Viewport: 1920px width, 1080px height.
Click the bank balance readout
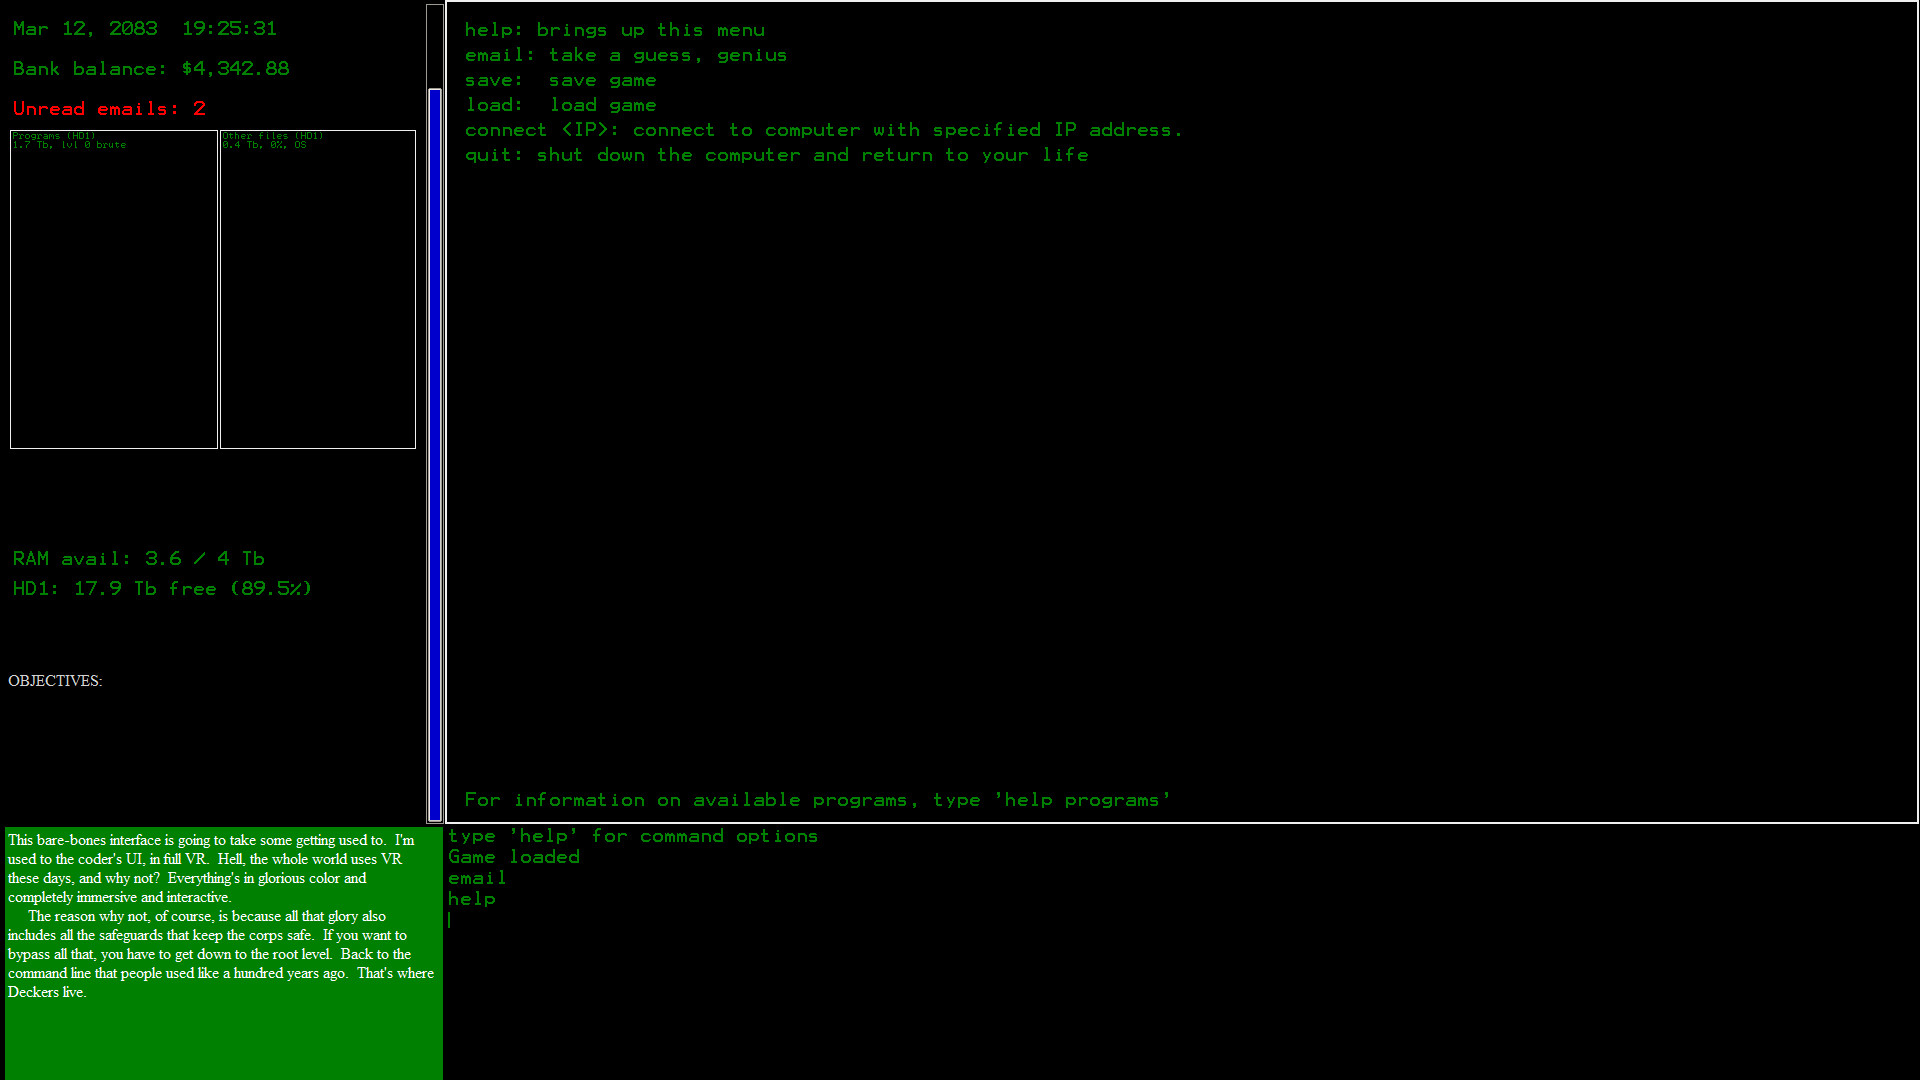click(150, 68)
